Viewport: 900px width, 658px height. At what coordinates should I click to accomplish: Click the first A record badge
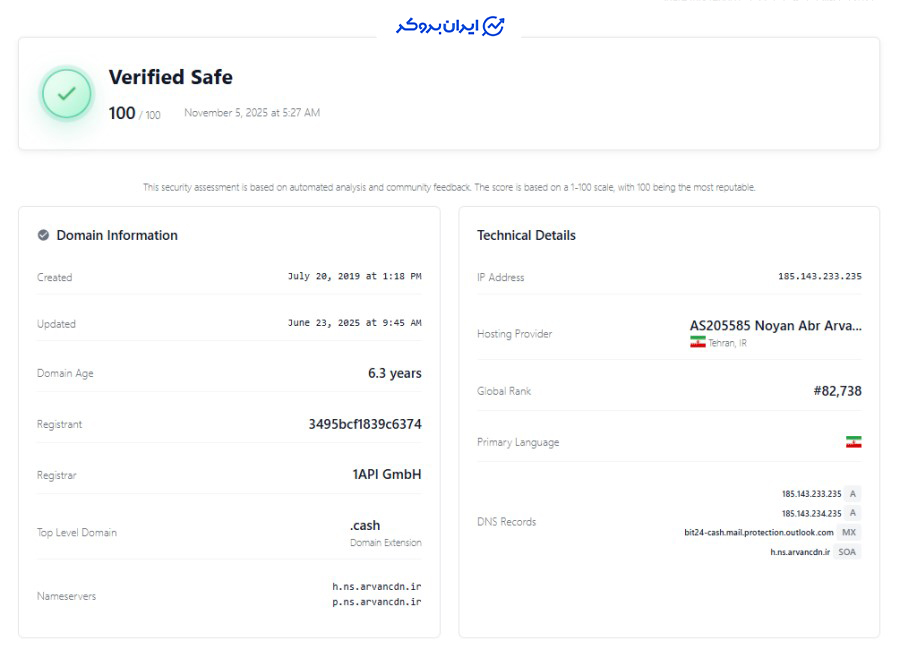tap(852, 494)
